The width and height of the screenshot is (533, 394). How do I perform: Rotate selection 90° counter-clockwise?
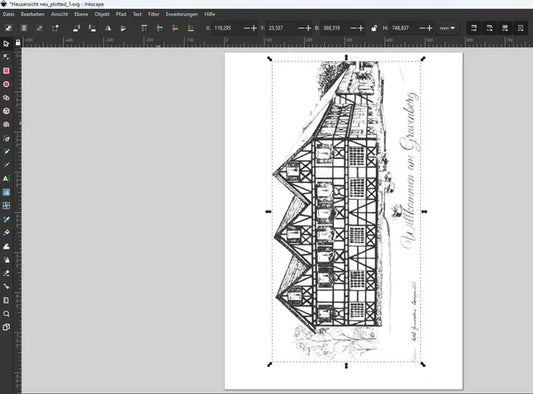(x=76, y=28)
